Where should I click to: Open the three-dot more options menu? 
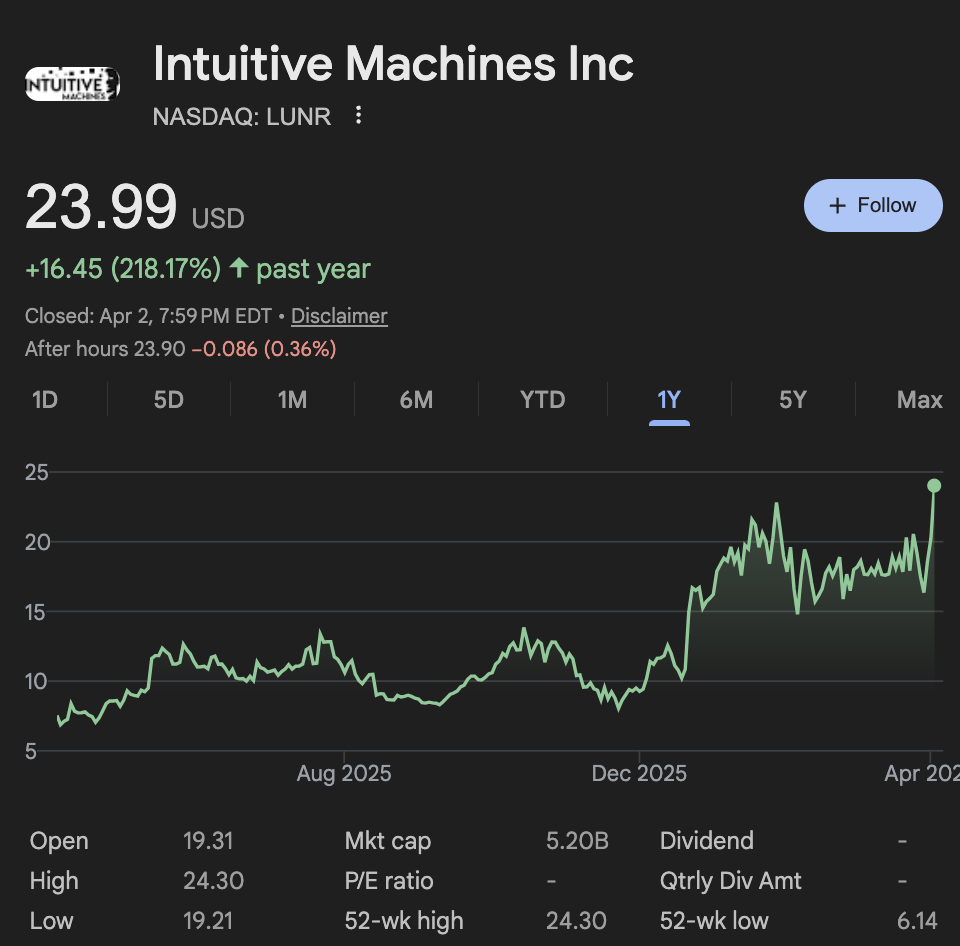pyautogui.click(x=359, y=116)
